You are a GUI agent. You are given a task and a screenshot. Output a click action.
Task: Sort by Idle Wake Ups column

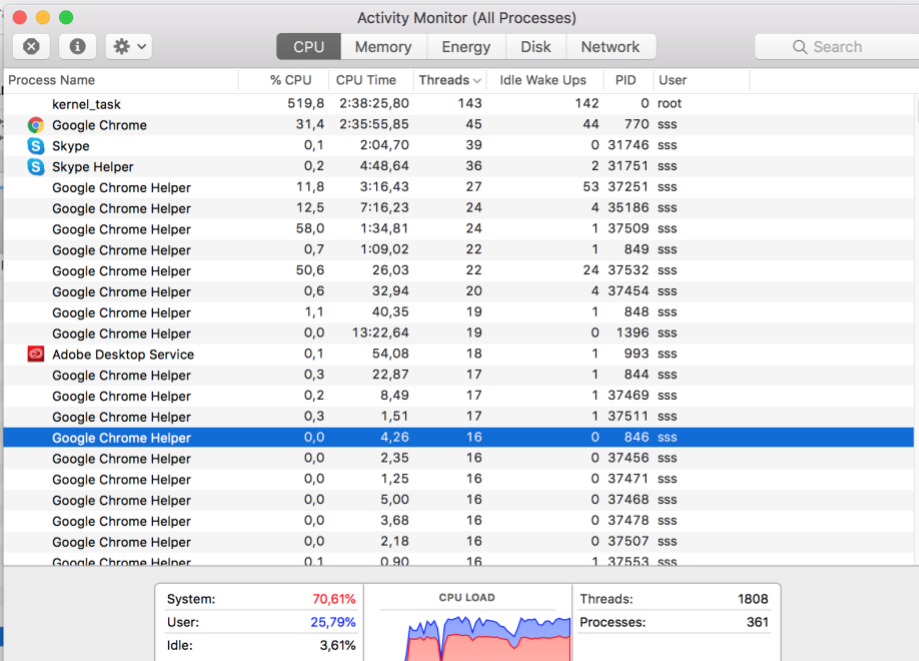pyautogui.click(x=543, y=80)
